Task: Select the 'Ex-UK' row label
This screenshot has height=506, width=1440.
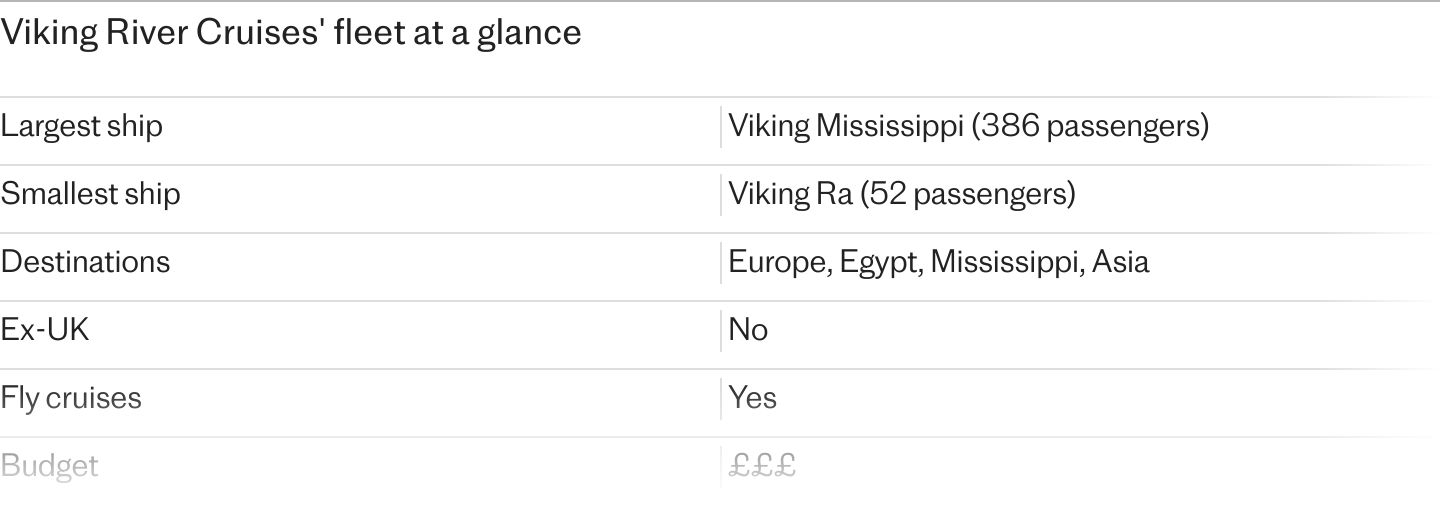Action: point(45,330)
